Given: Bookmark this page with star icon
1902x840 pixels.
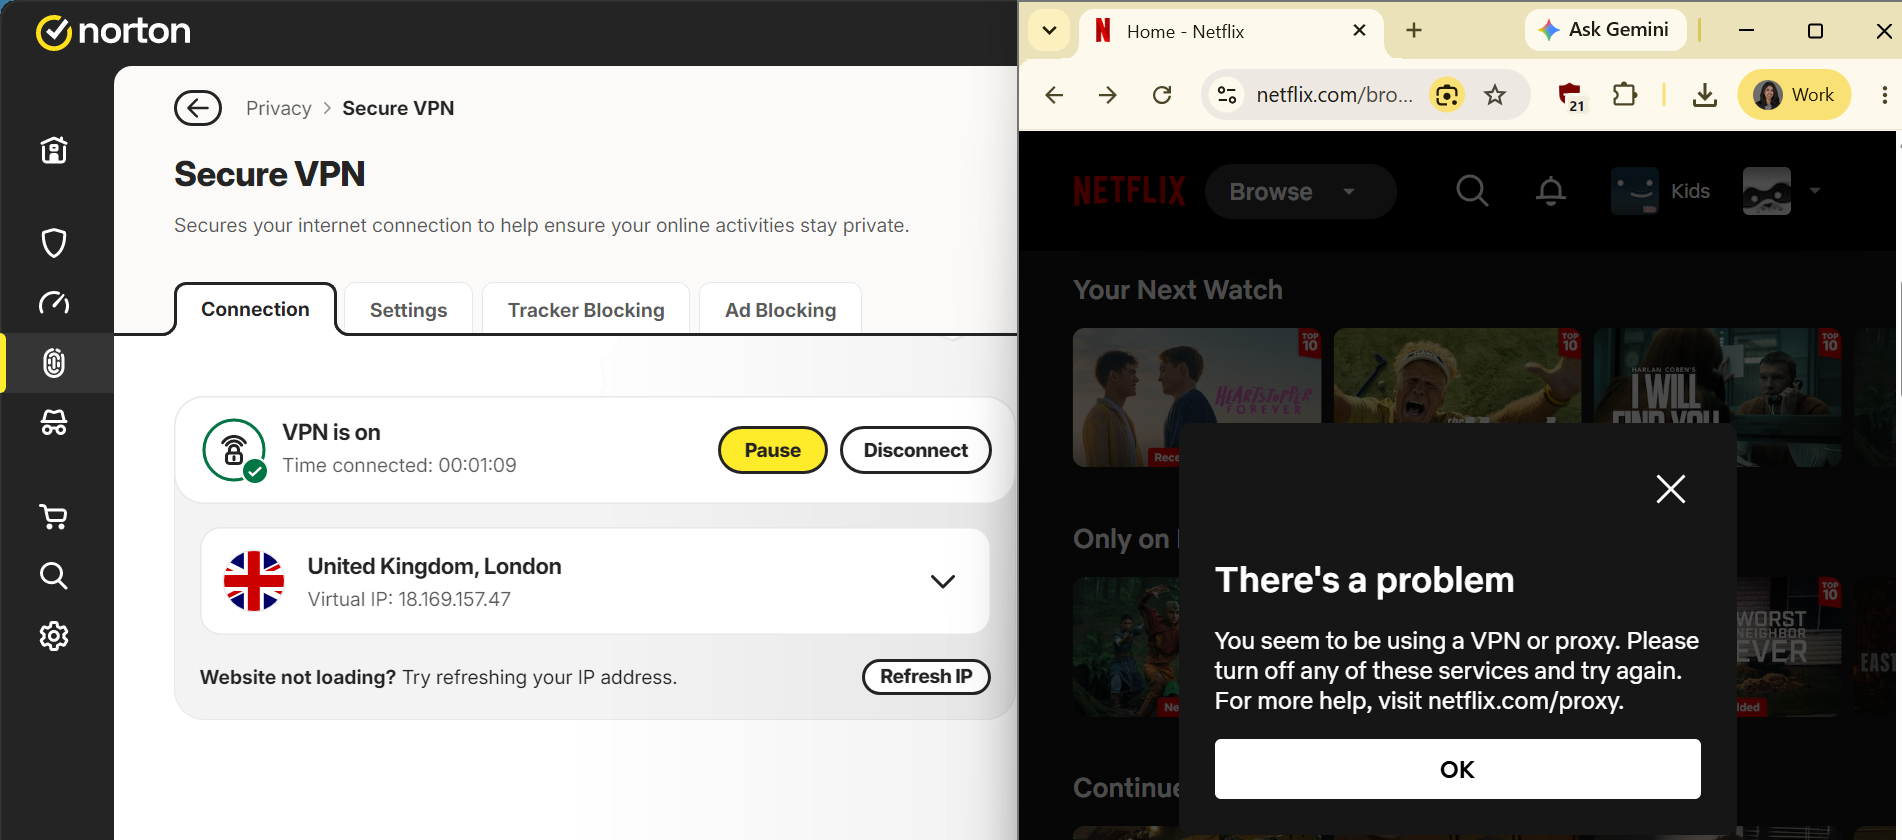Looking at the screenshot, I should click(x=1495, y=95).
